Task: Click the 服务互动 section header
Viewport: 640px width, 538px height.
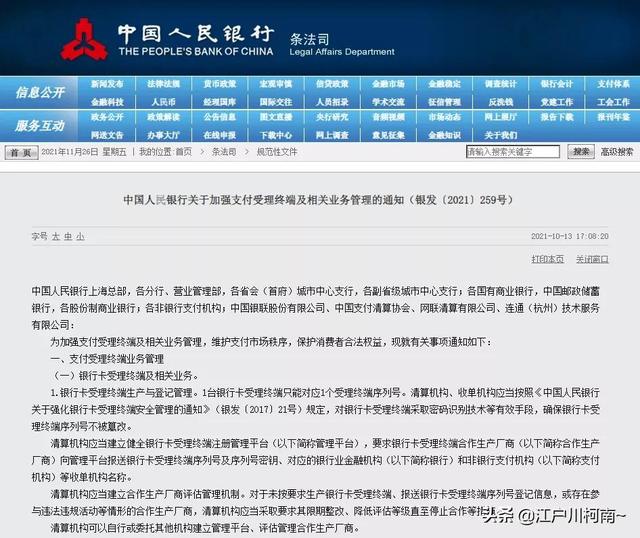Action: pyautogui.click(x=40, y=126)
